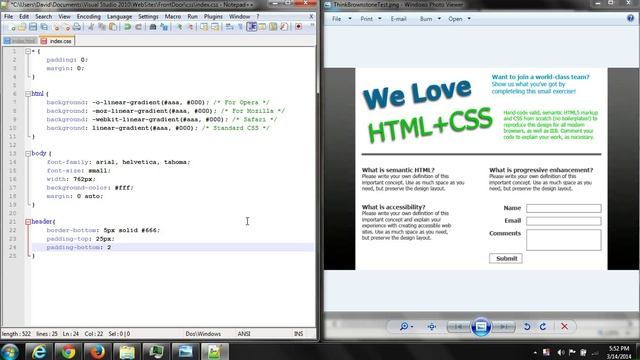The image size is (640, 360).
Task: Click the Action Center flag tray icon
Action: [572, 352]
